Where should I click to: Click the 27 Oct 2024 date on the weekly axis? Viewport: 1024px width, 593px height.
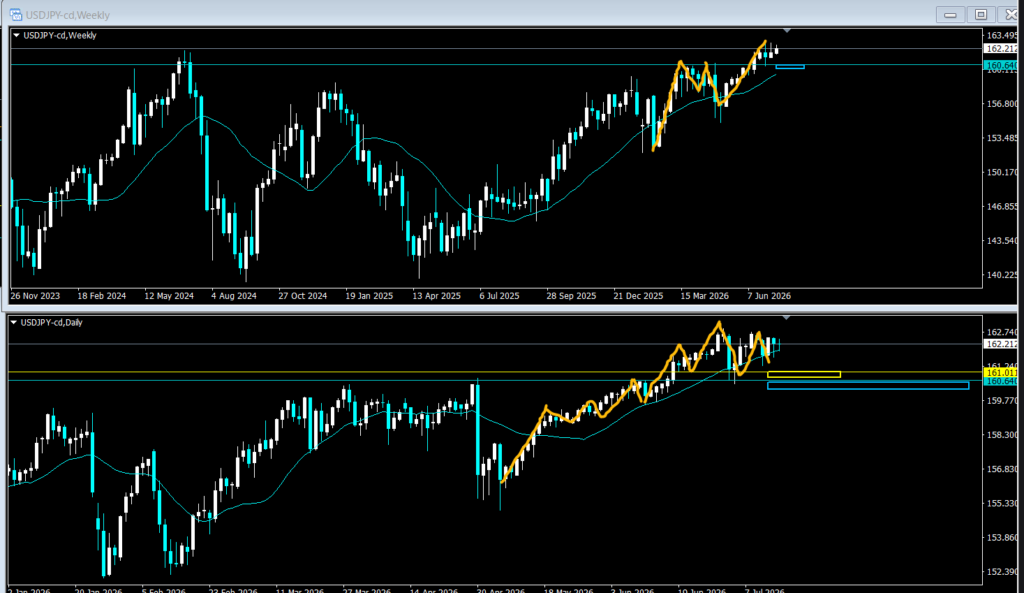click(x=302, y=296)
